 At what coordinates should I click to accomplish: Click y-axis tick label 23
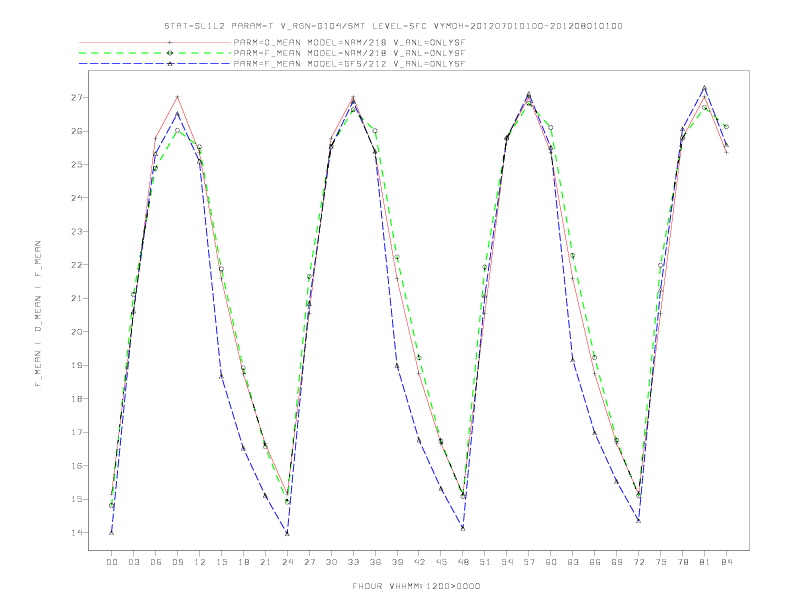click(x=77, y=231)
